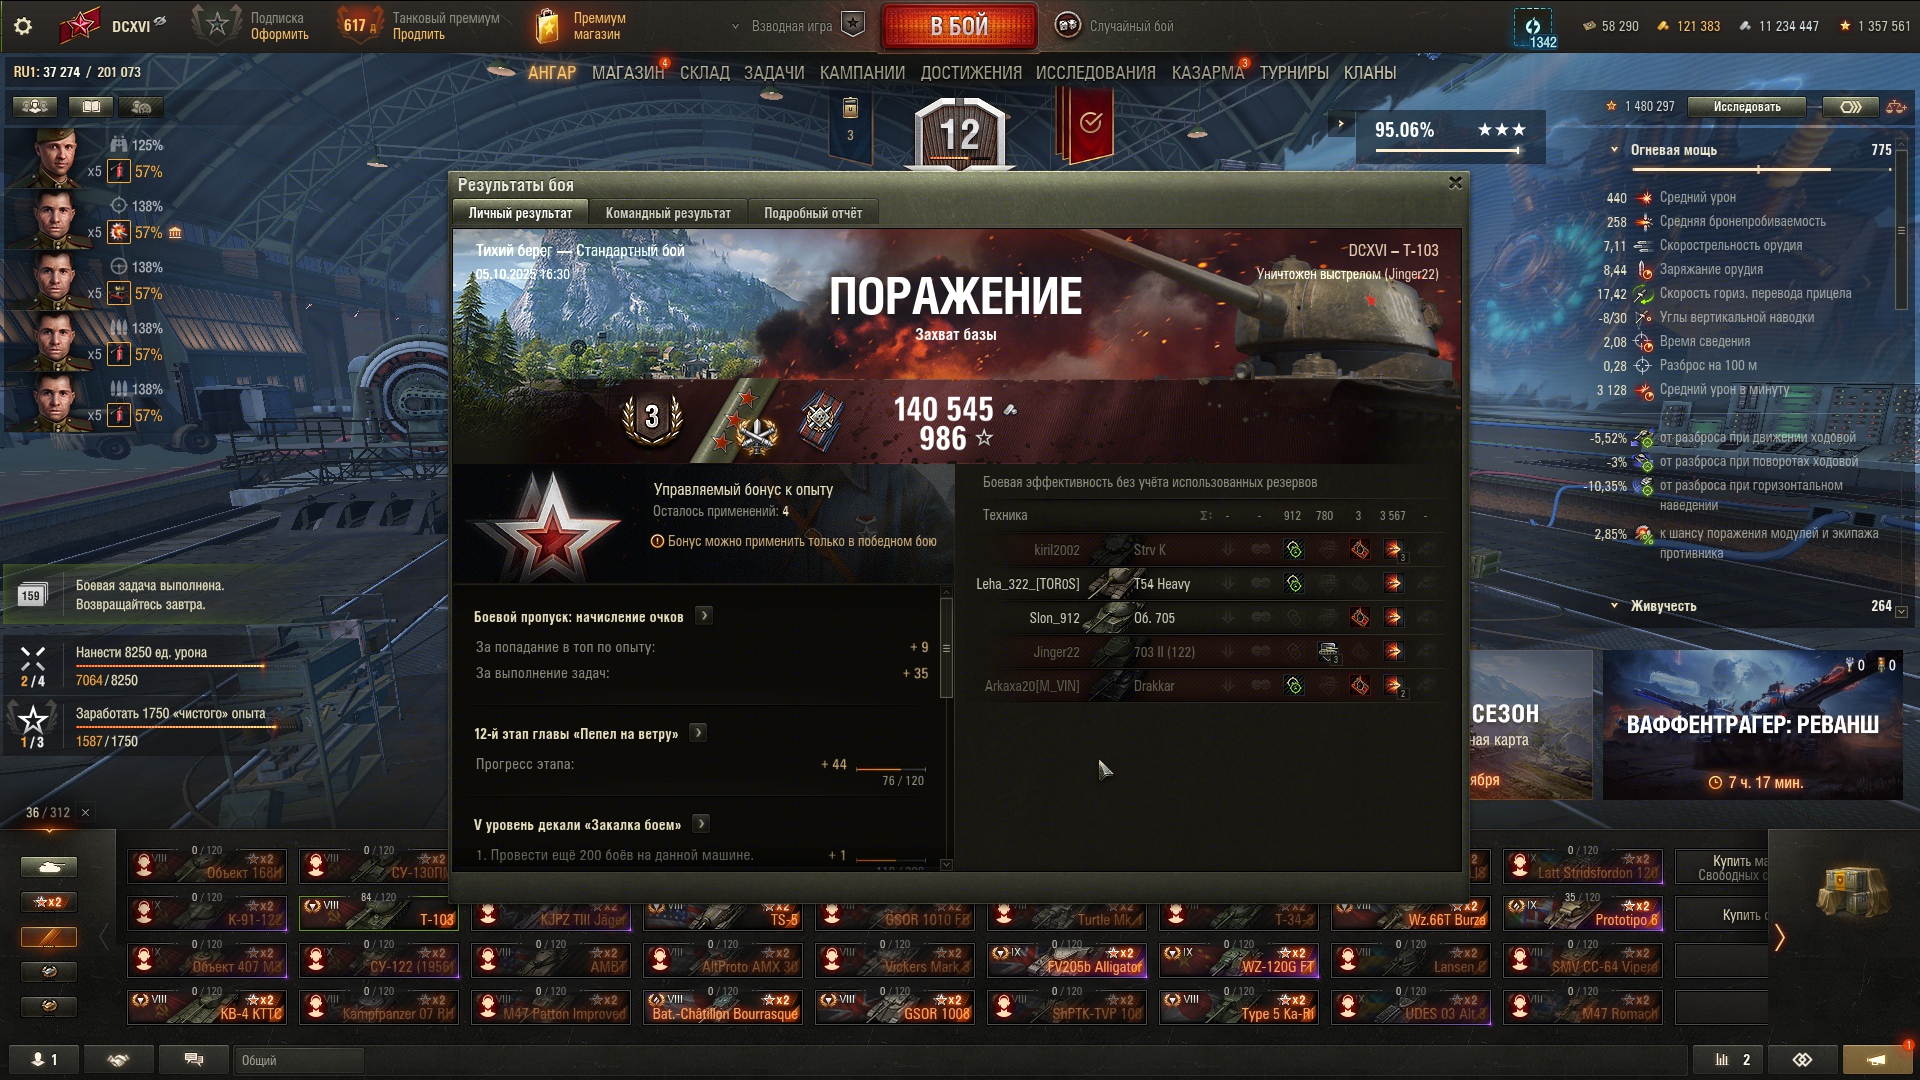This screenshot has height=1080, width=1920.
Task: Toggle the tank type carousel filter
Action: [49, 867]
